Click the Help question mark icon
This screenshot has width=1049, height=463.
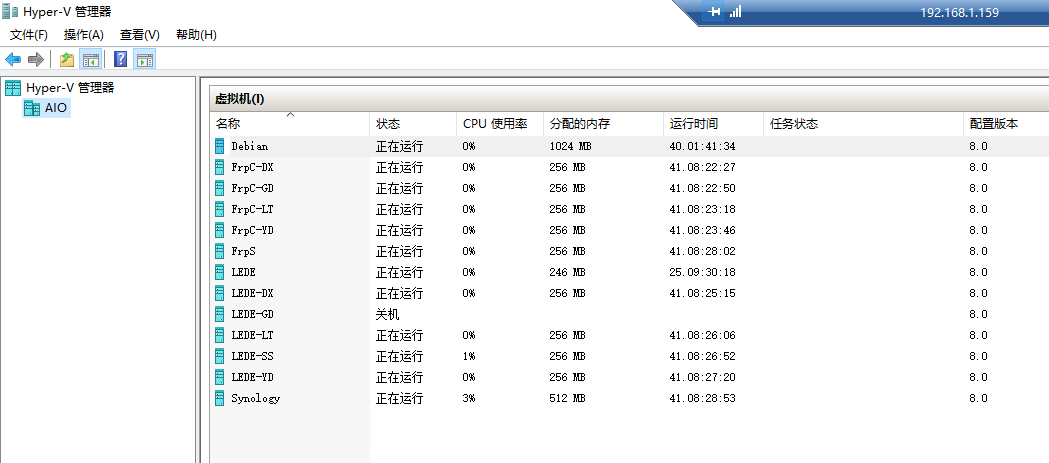(120, 60)
